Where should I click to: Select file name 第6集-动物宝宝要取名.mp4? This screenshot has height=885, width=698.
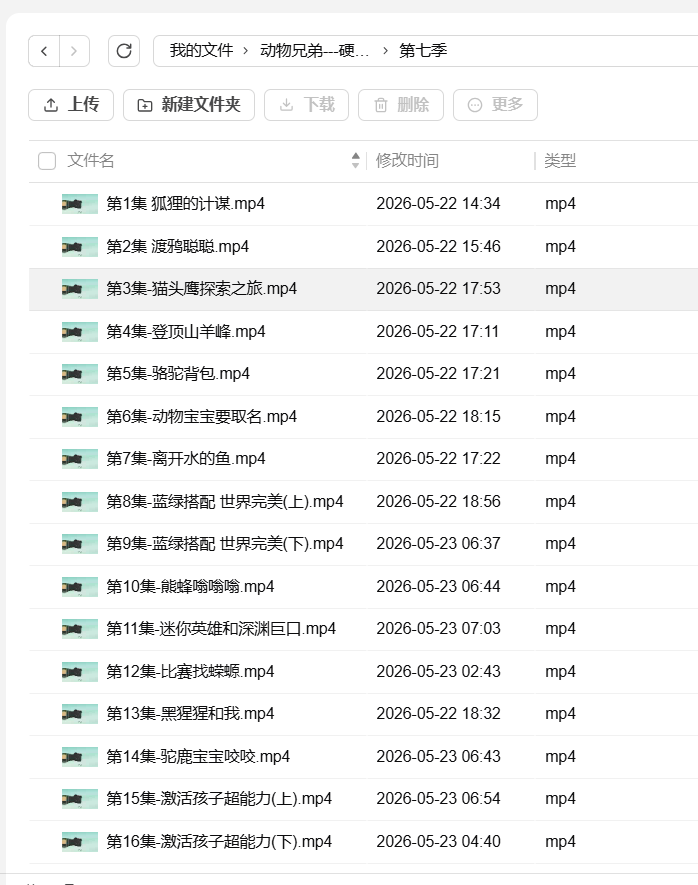click(x=201, y=417)
